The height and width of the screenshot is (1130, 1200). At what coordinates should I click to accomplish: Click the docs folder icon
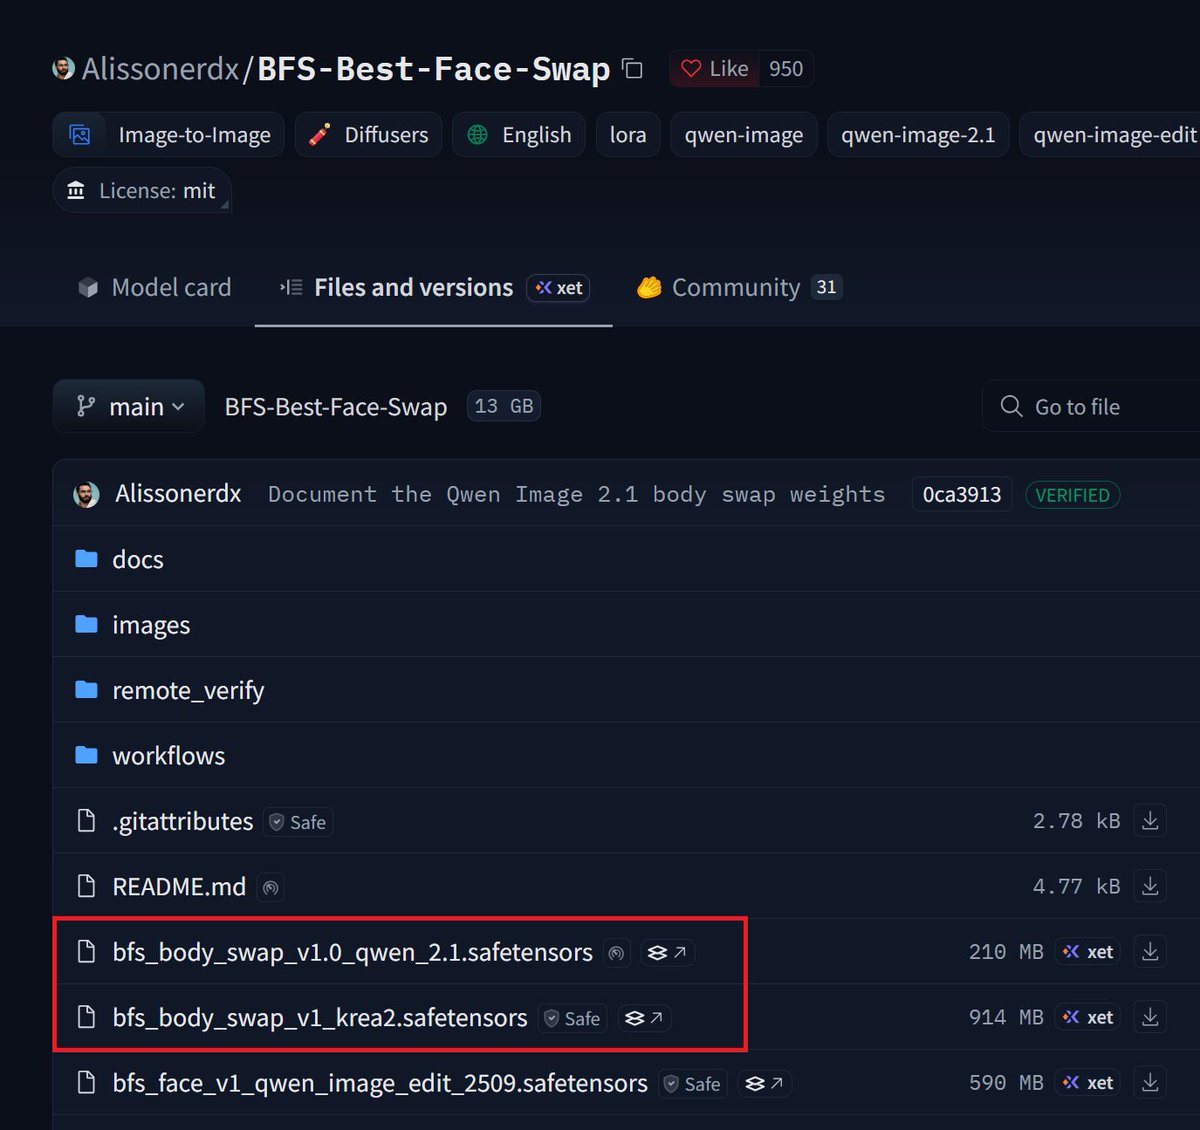pos(87,558)
